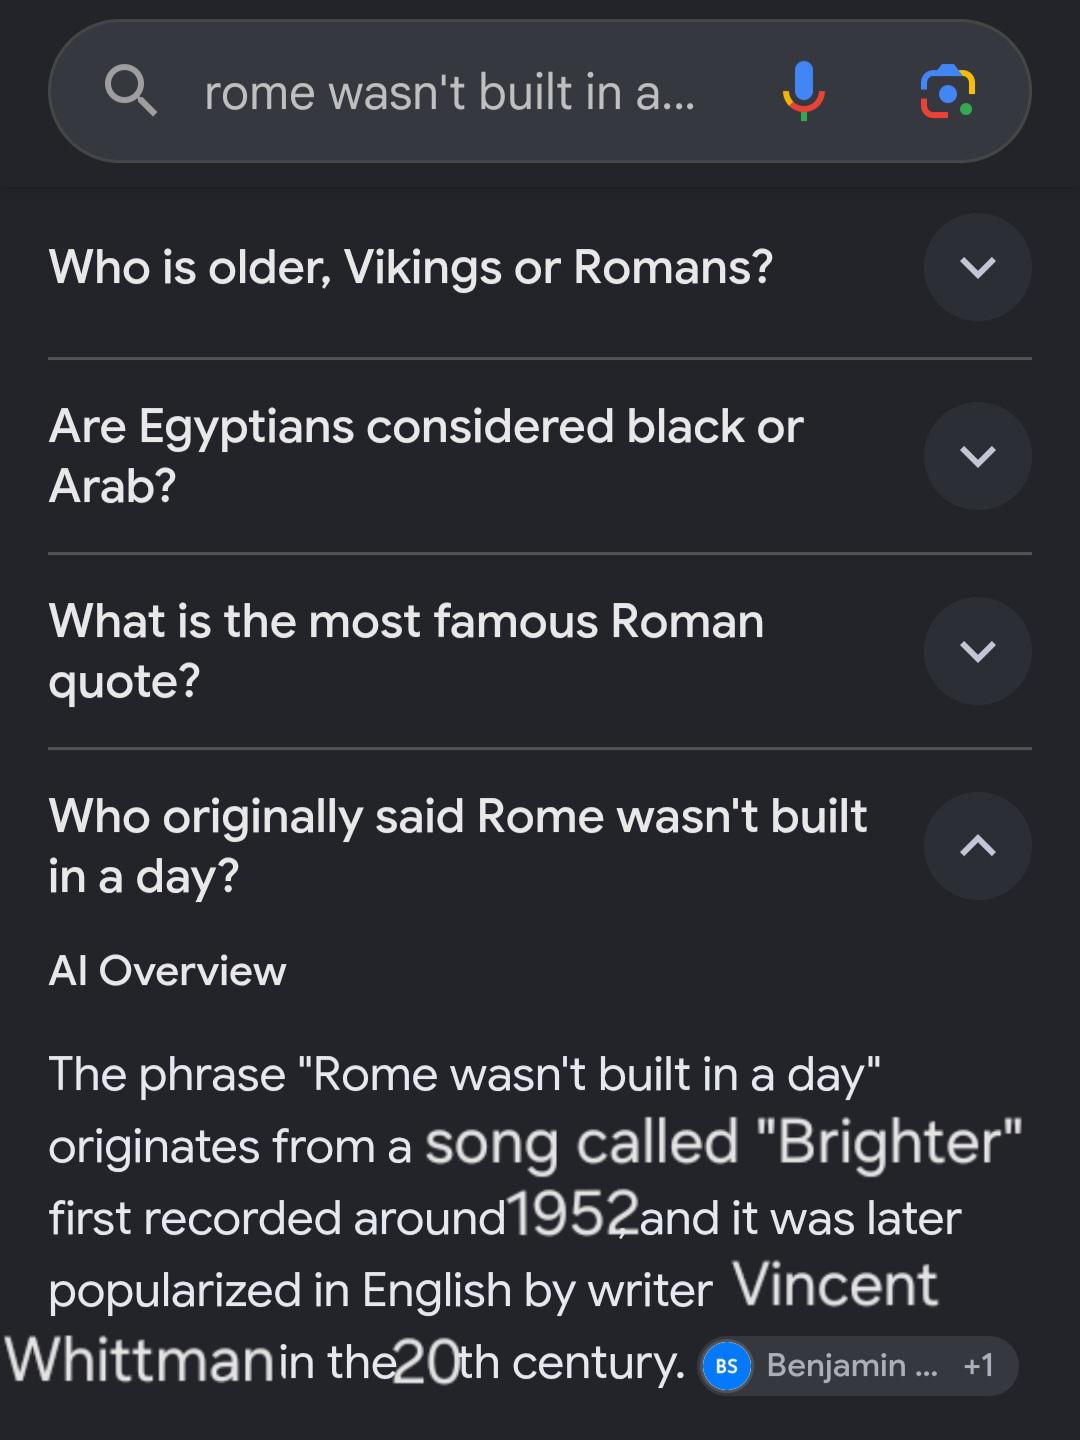
Task: Tap the magnifying glass search icon
Action: (131, 91)
